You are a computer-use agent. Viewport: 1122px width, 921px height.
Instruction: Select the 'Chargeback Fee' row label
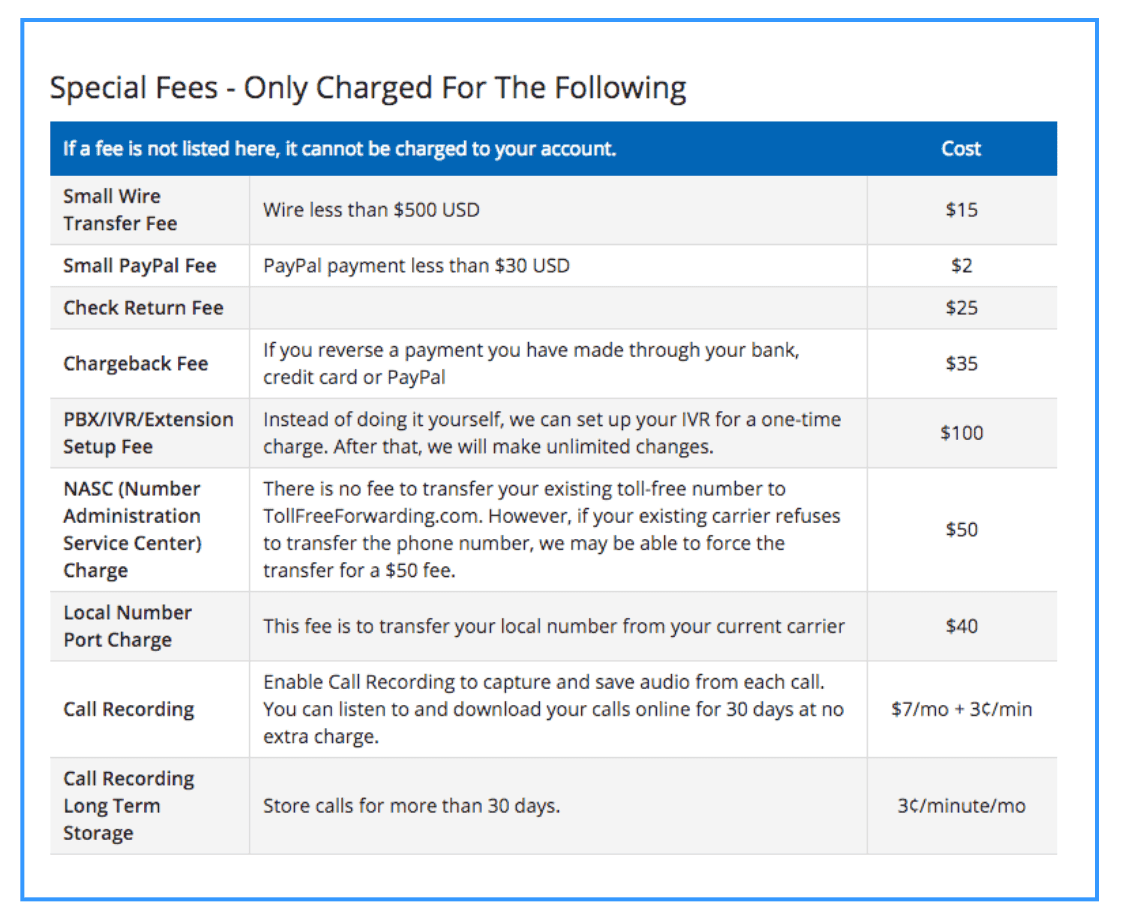(x=136, y=363)
